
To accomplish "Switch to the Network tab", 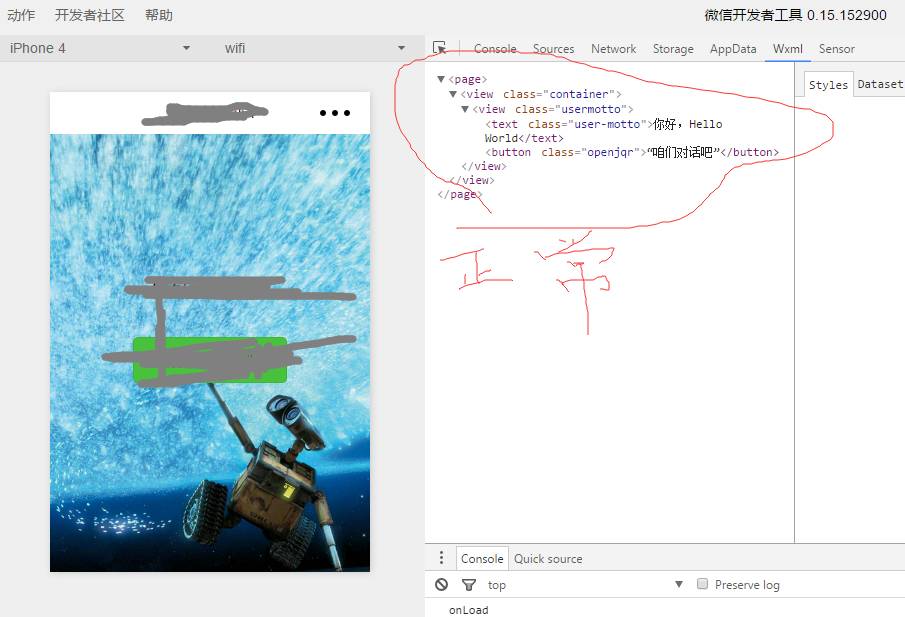I will pos(614,49).
